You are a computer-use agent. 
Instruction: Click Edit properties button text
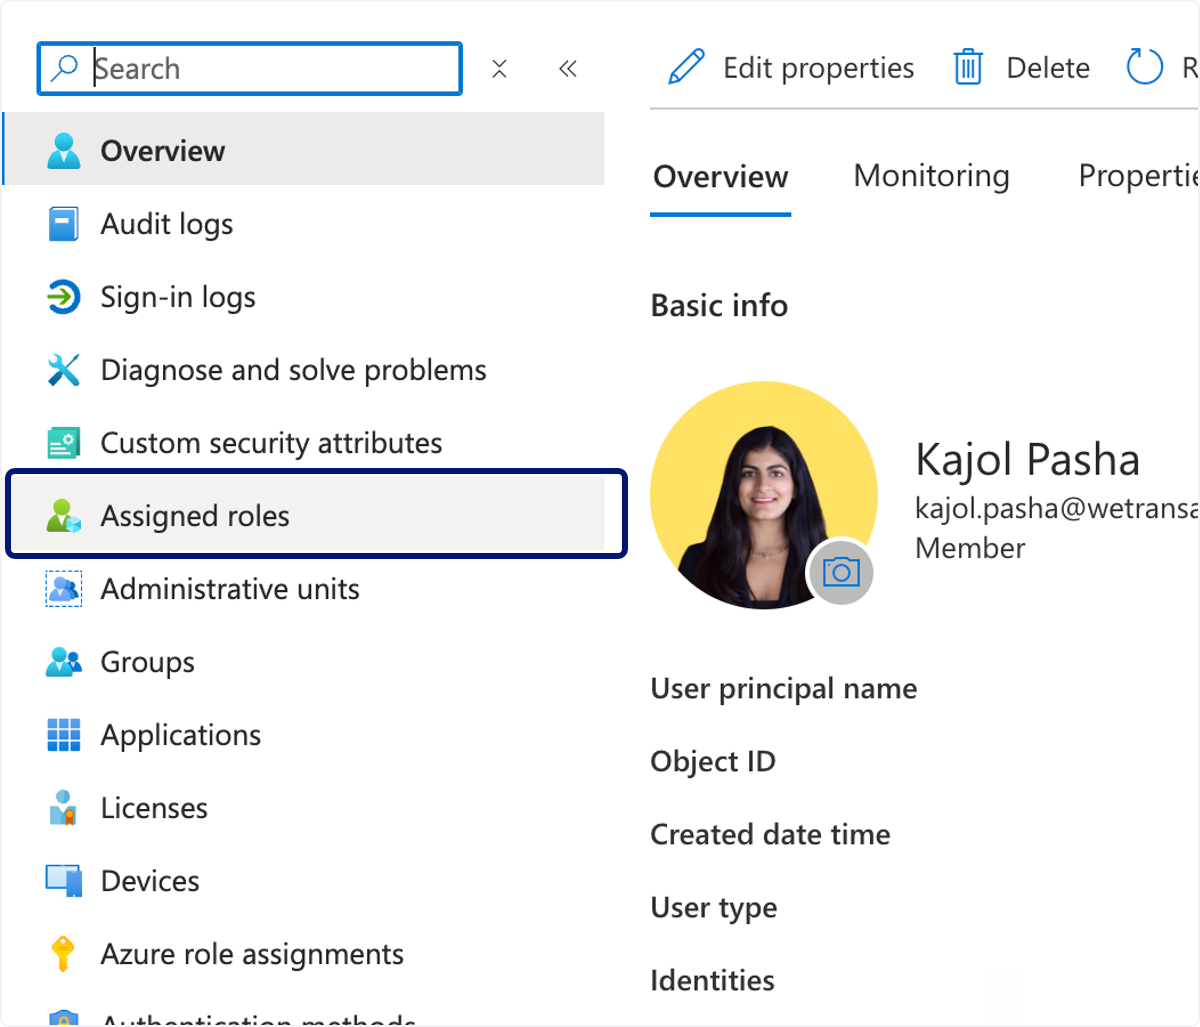tap(818, 68)
